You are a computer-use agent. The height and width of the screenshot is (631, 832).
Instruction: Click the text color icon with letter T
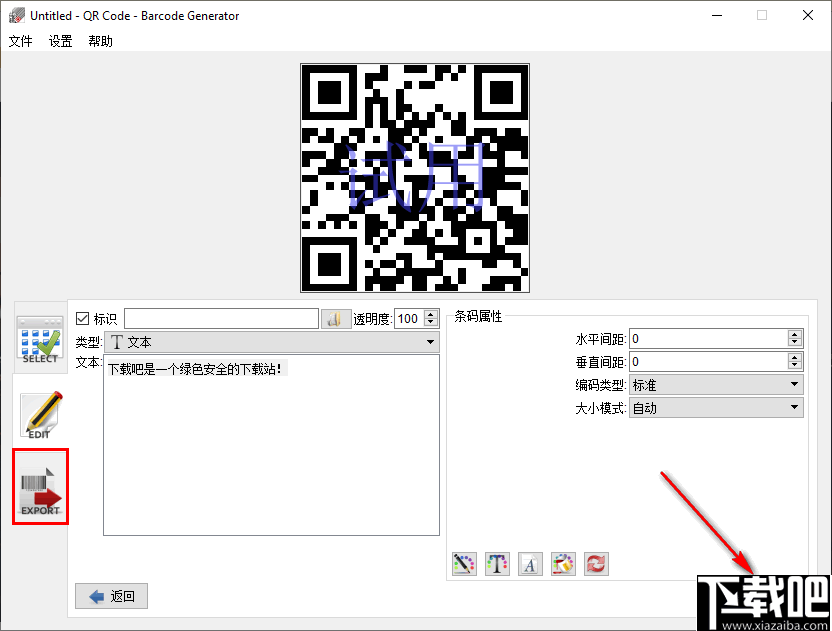[497, 563]
